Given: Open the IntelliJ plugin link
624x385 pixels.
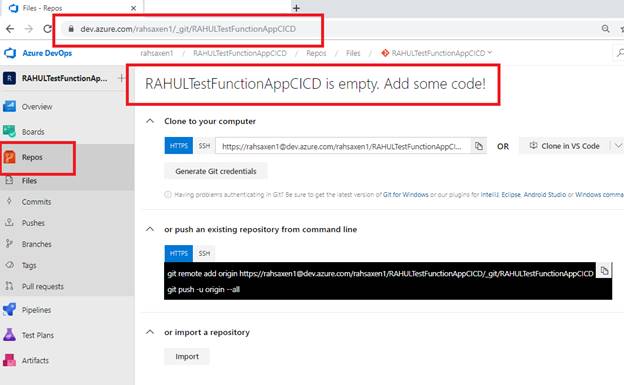Looking at the screenshot, I should pos(489,195).
